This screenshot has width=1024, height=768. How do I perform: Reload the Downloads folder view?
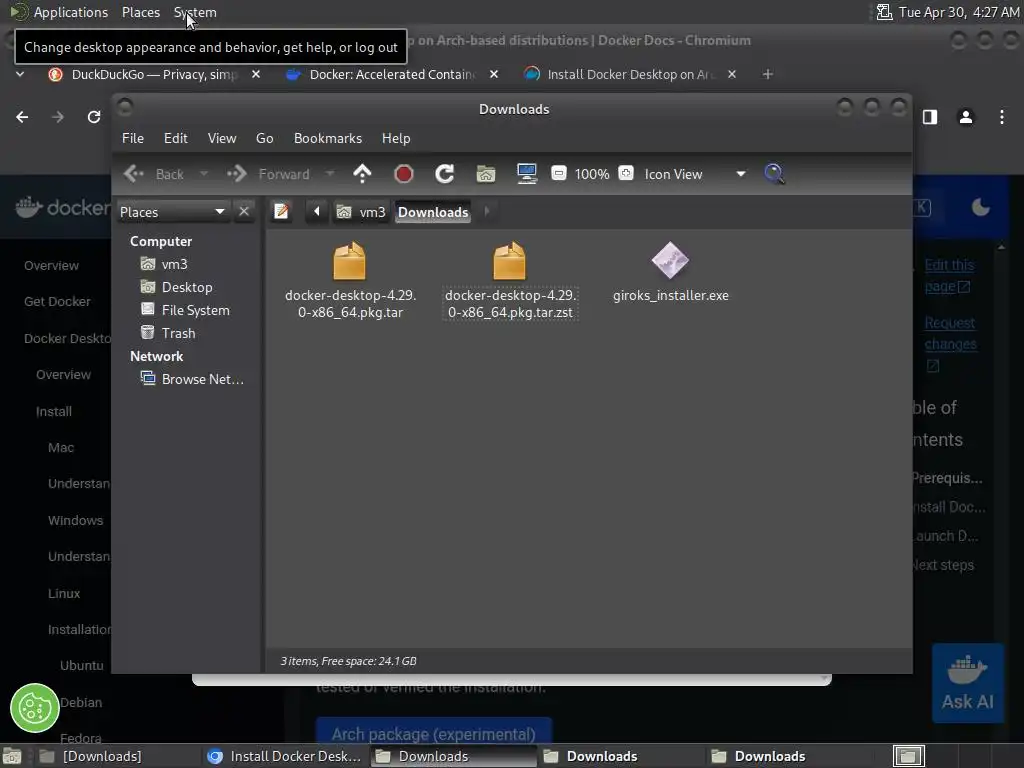[x=445, y=174]
